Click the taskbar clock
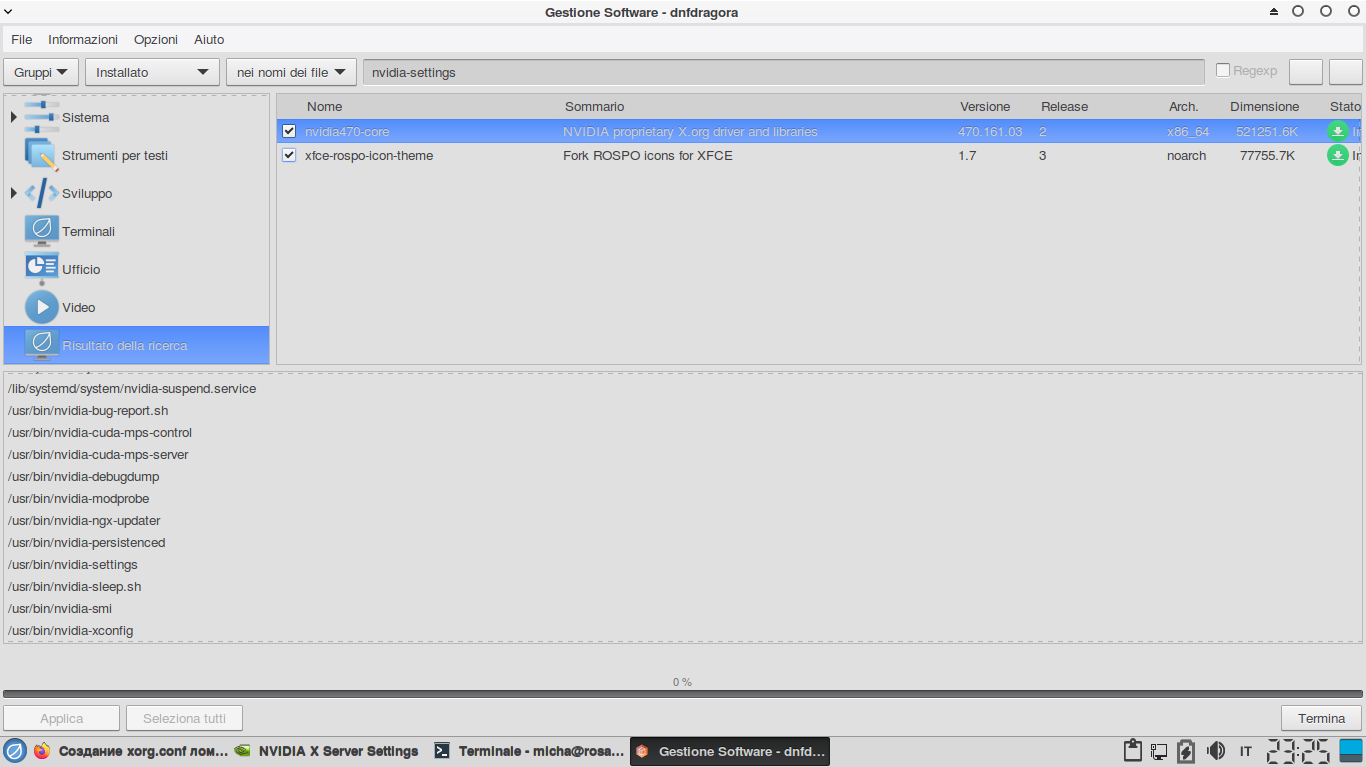 pyautogui.click(x=1298, y=751)
